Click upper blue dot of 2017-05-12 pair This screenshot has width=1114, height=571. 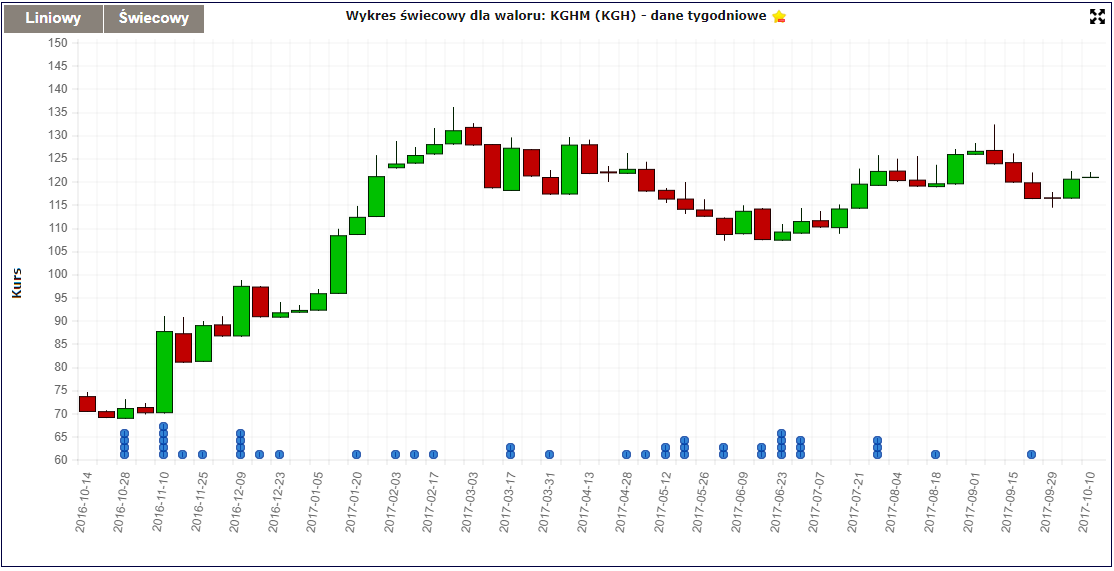666,447
